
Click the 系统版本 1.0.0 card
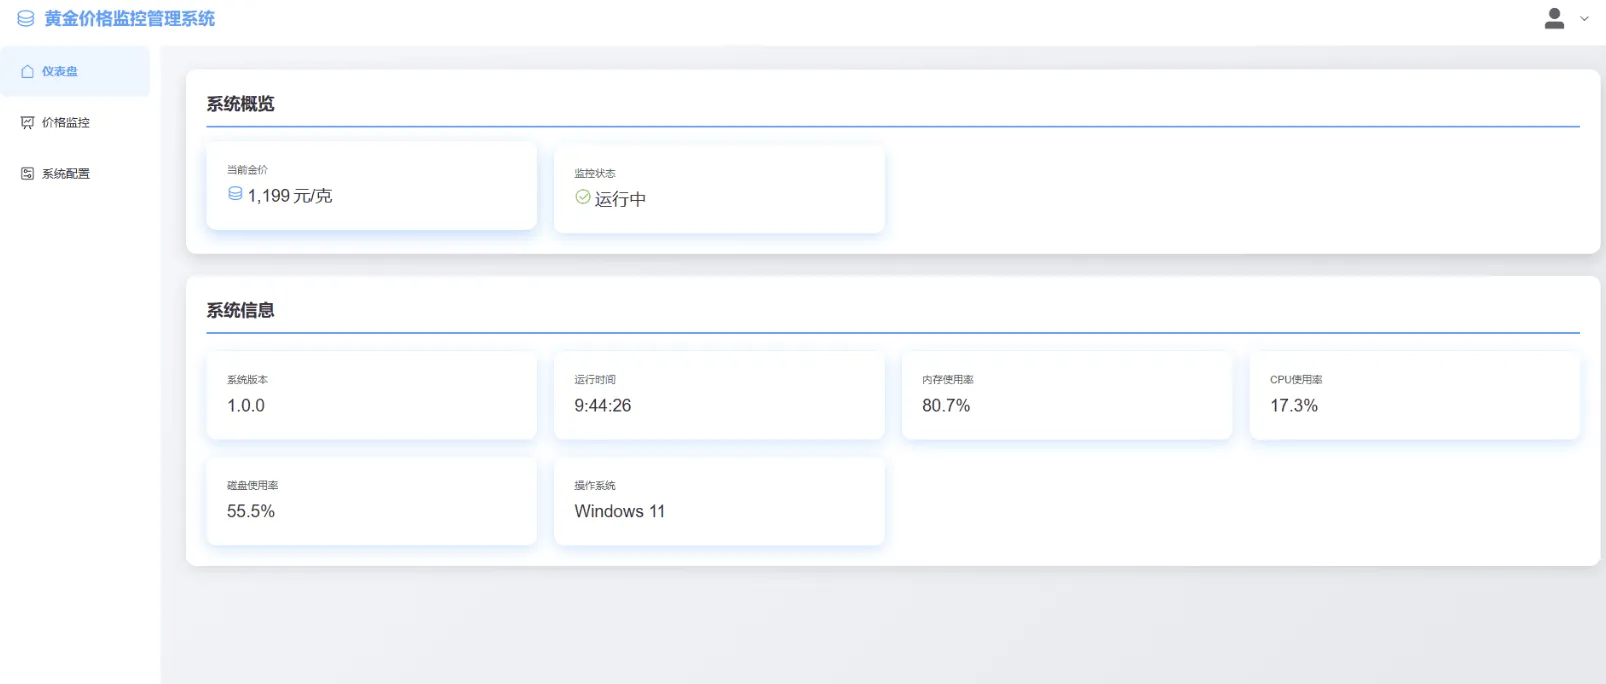[x=371, y=395]
